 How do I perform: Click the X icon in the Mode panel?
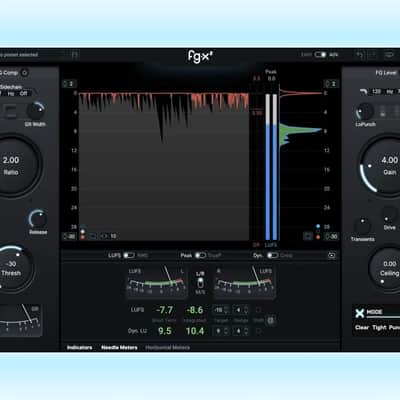tap(359, 313)
